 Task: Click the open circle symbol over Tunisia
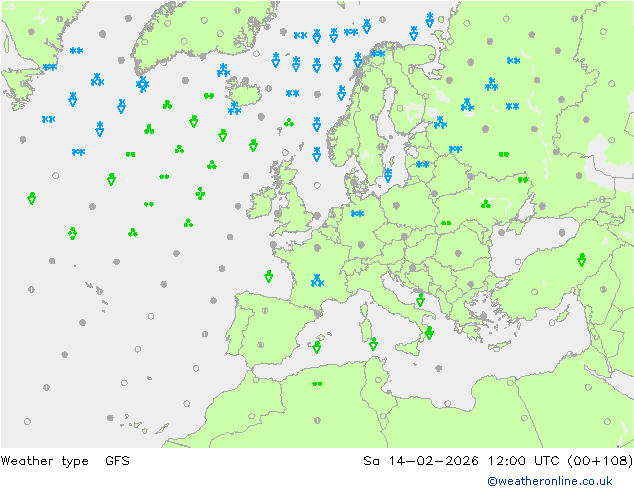(378, 380)
